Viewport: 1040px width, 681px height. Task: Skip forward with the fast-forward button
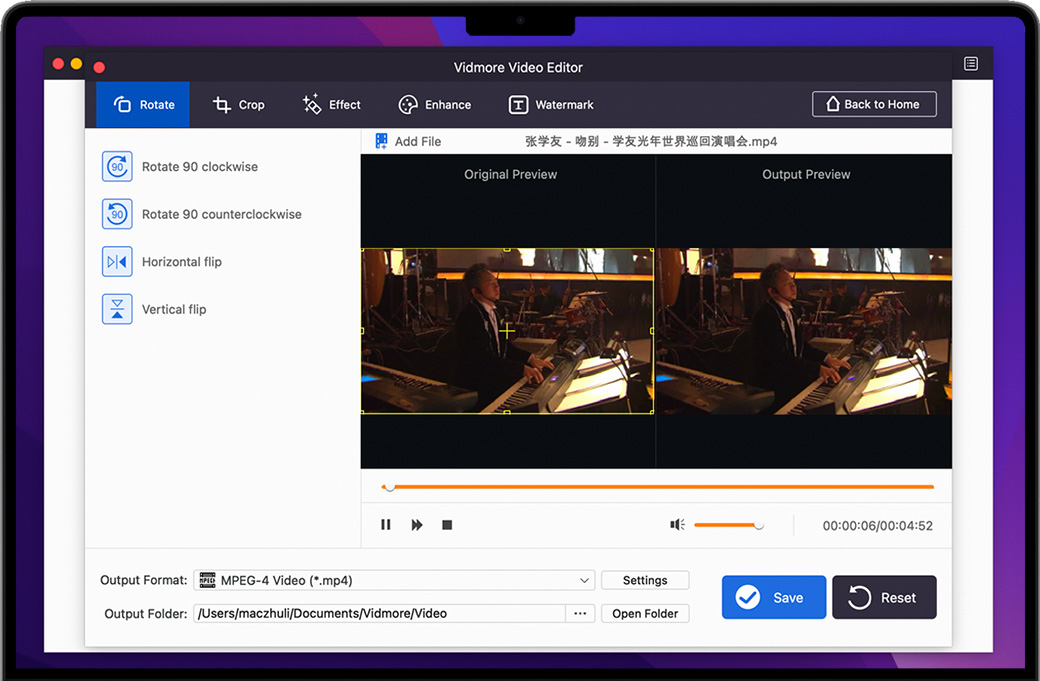tap(417, 525)
